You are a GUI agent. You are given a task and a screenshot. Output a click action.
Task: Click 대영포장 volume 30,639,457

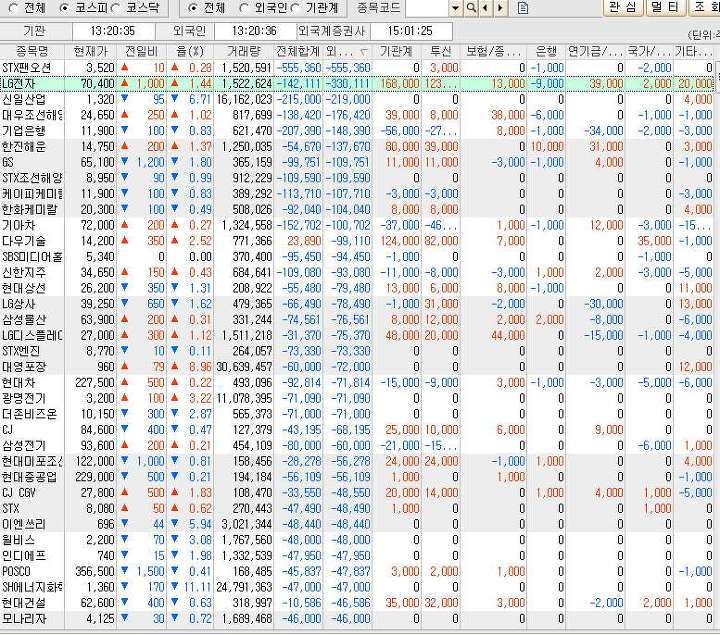244,366
